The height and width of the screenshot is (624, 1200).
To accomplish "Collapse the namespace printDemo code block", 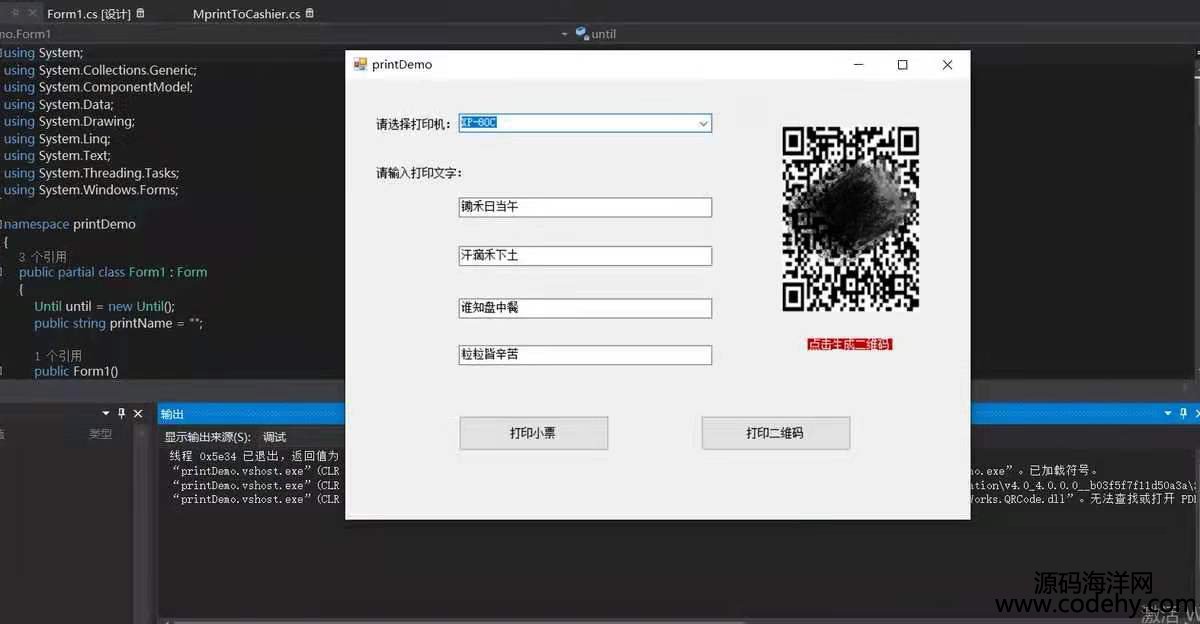I will [x=3, y=225].
